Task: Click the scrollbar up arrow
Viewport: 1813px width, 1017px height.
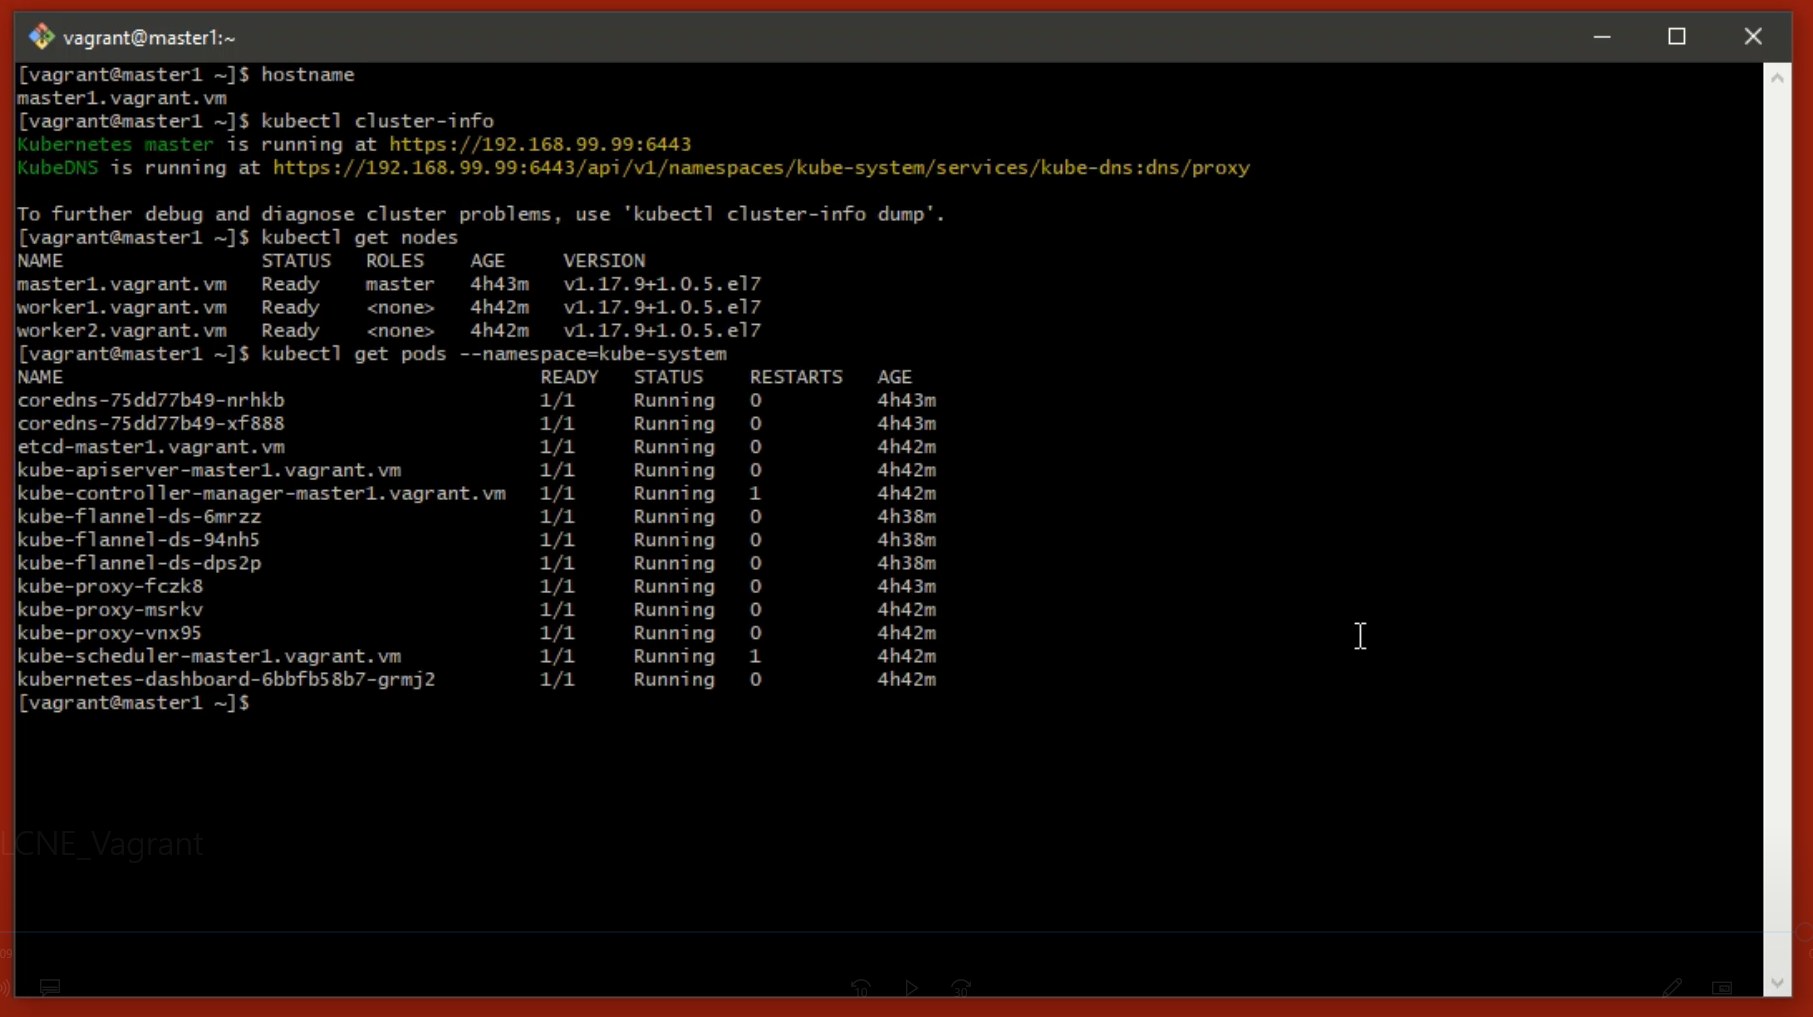Action: coord(1777,77)
